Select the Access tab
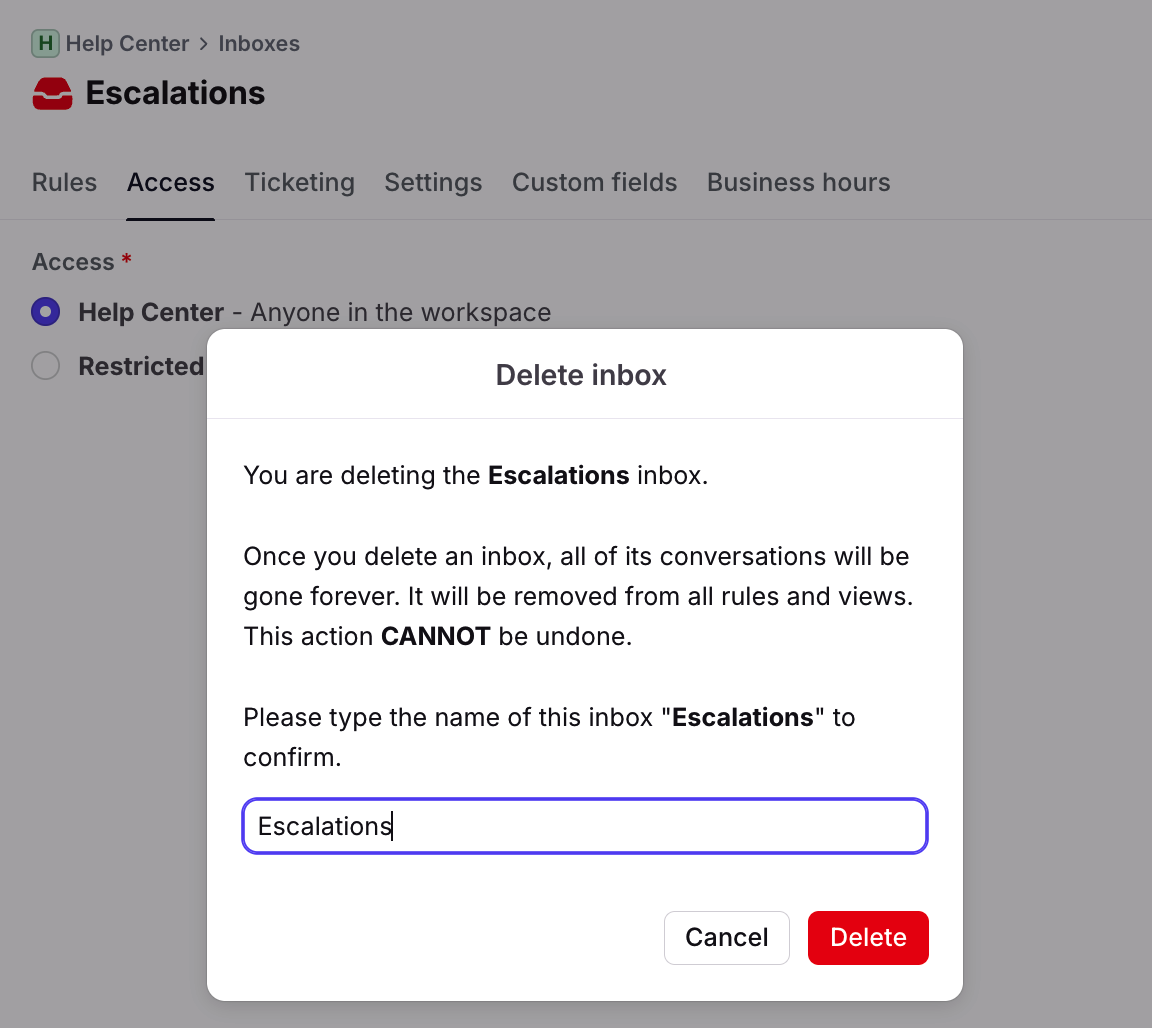The width and height of the screenshot is (1152, 1028). [x=170, y=183]
